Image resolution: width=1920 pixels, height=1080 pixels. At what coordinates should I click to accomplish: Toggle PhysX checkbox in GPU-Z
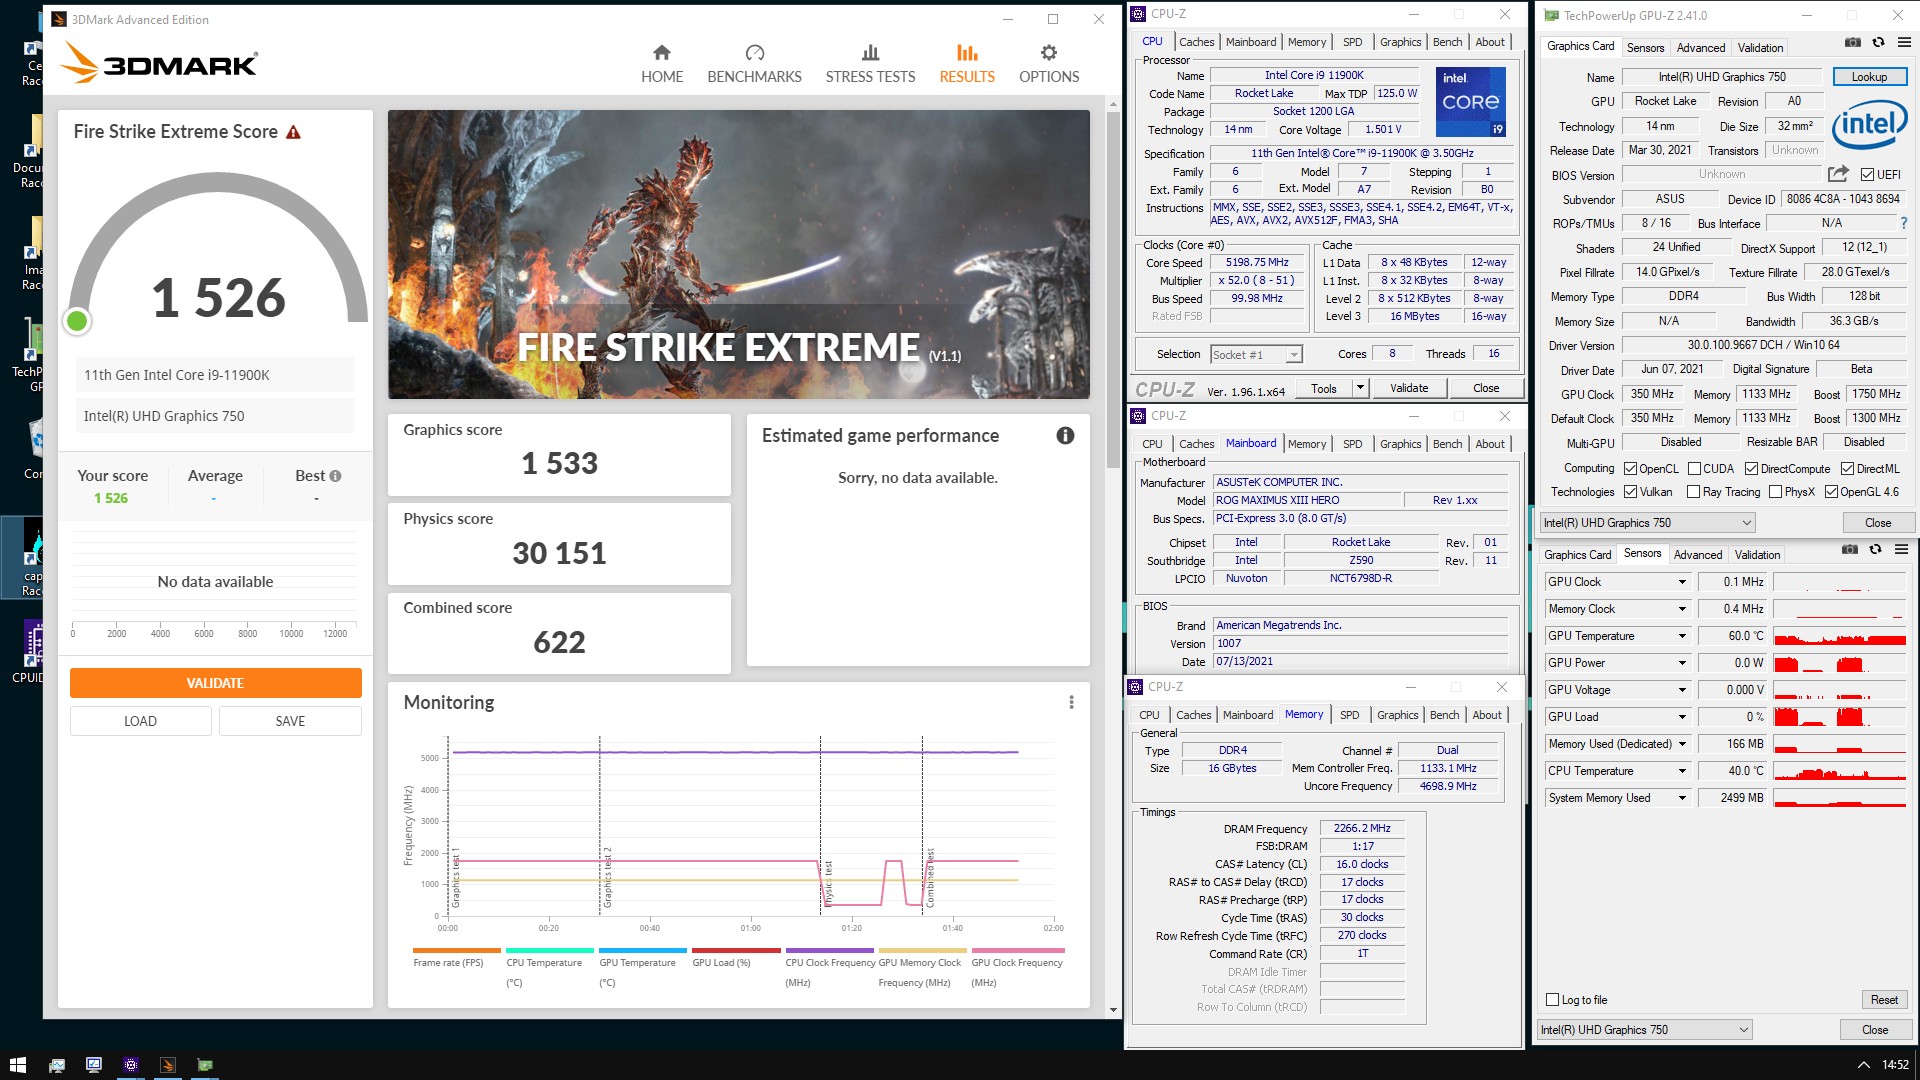(x=1775, y=492)
